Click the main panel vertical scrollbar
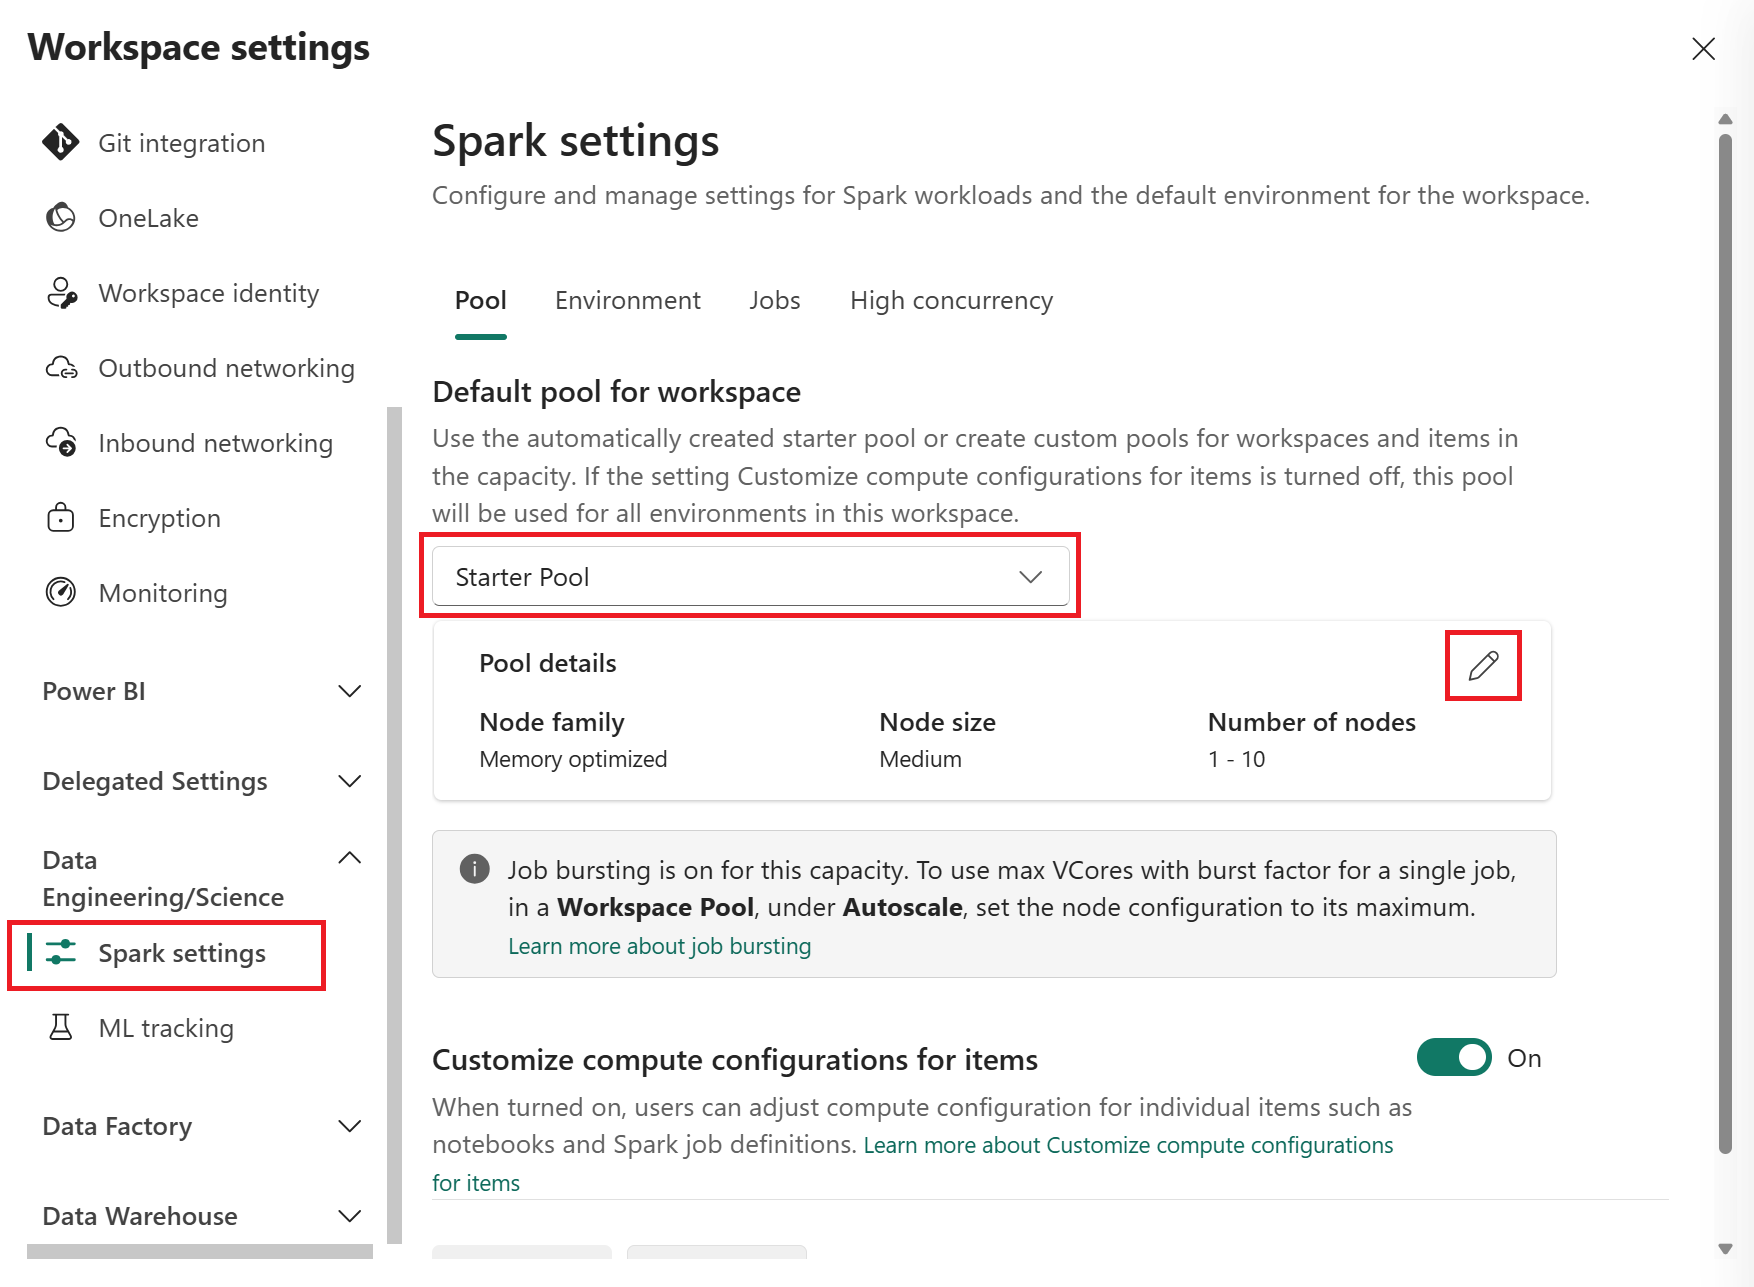The height and width of the screenshot is (1287, 1754). (x=1725, y=644)
